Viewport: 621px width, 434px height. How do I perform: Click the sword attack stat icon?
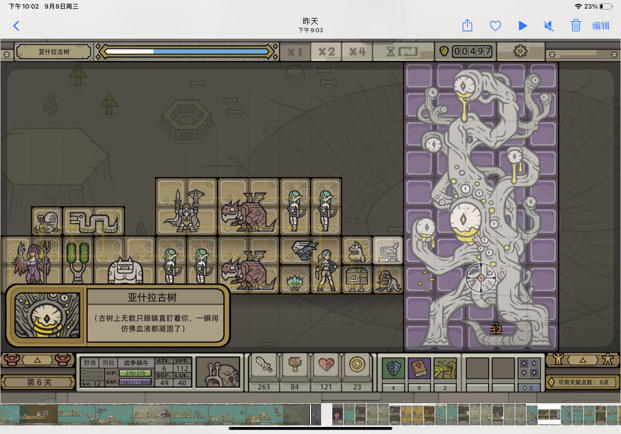point(264,364)
